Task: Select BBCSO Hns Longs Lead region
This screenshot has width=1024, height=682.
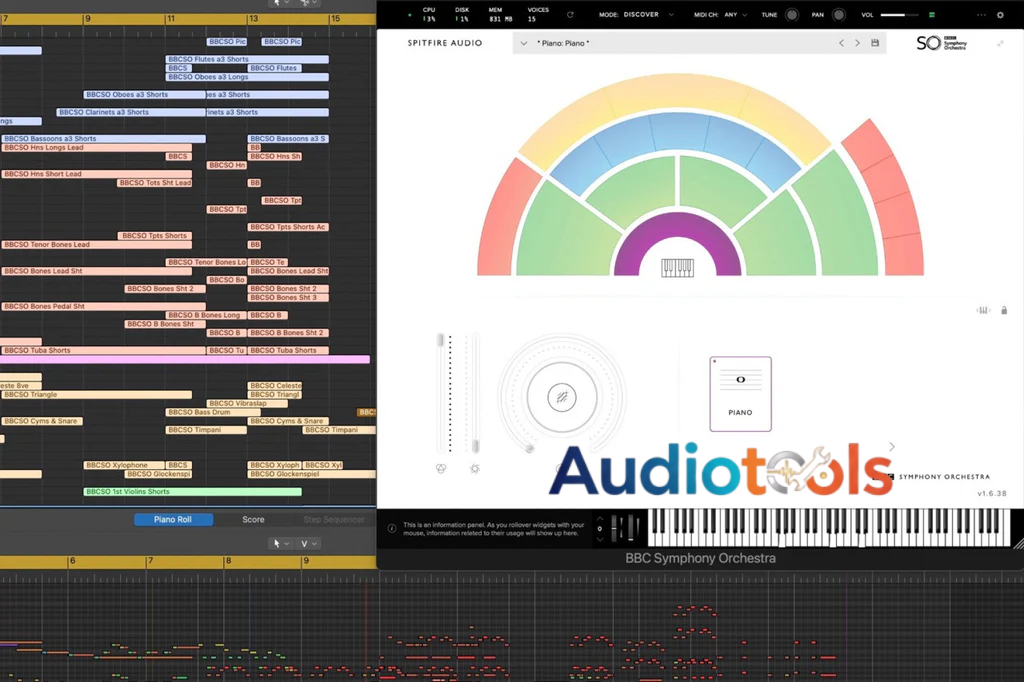Action: pyautogui.click(x=97, y=147)
